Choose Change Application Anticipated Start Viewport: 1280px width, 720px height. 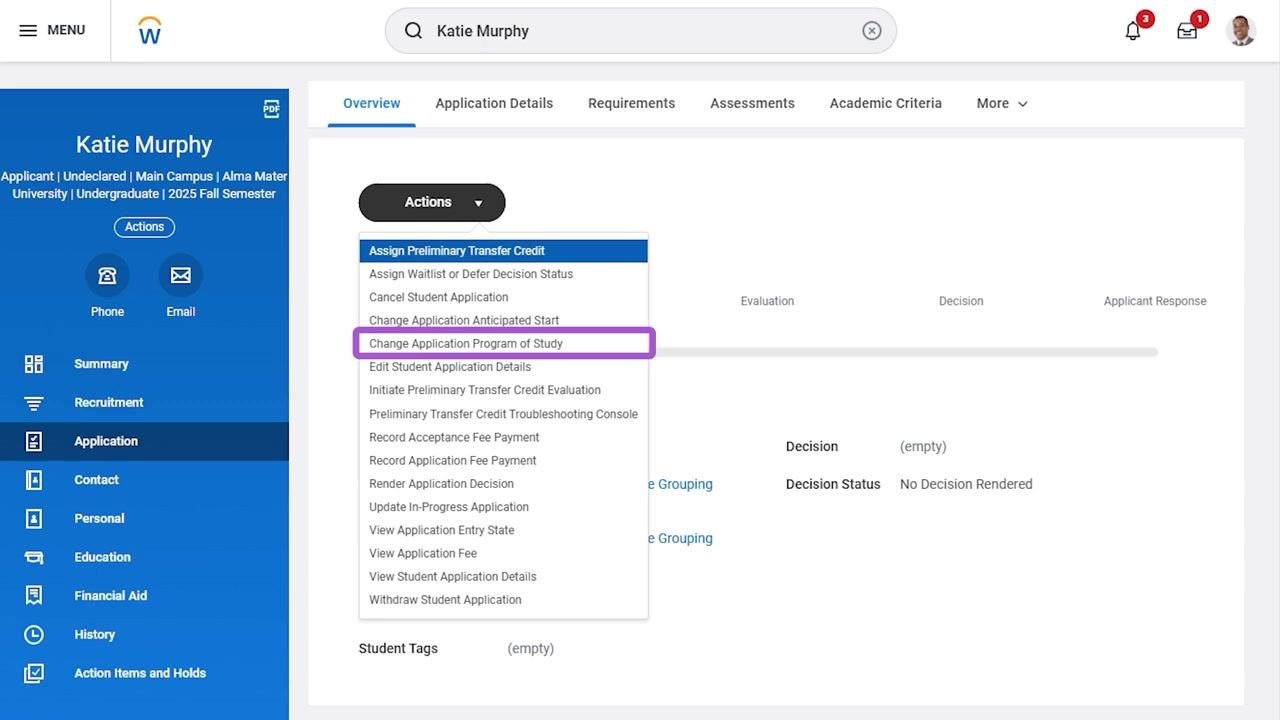(504, 320)
